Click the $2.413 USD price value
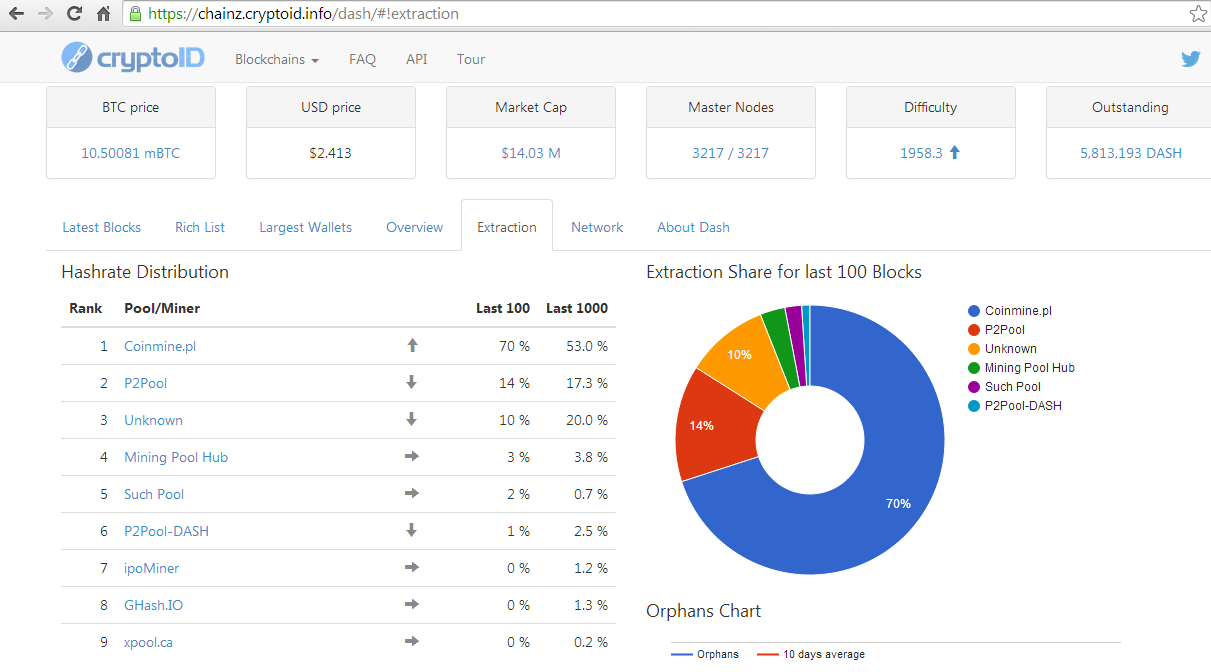 coord(331,153)
